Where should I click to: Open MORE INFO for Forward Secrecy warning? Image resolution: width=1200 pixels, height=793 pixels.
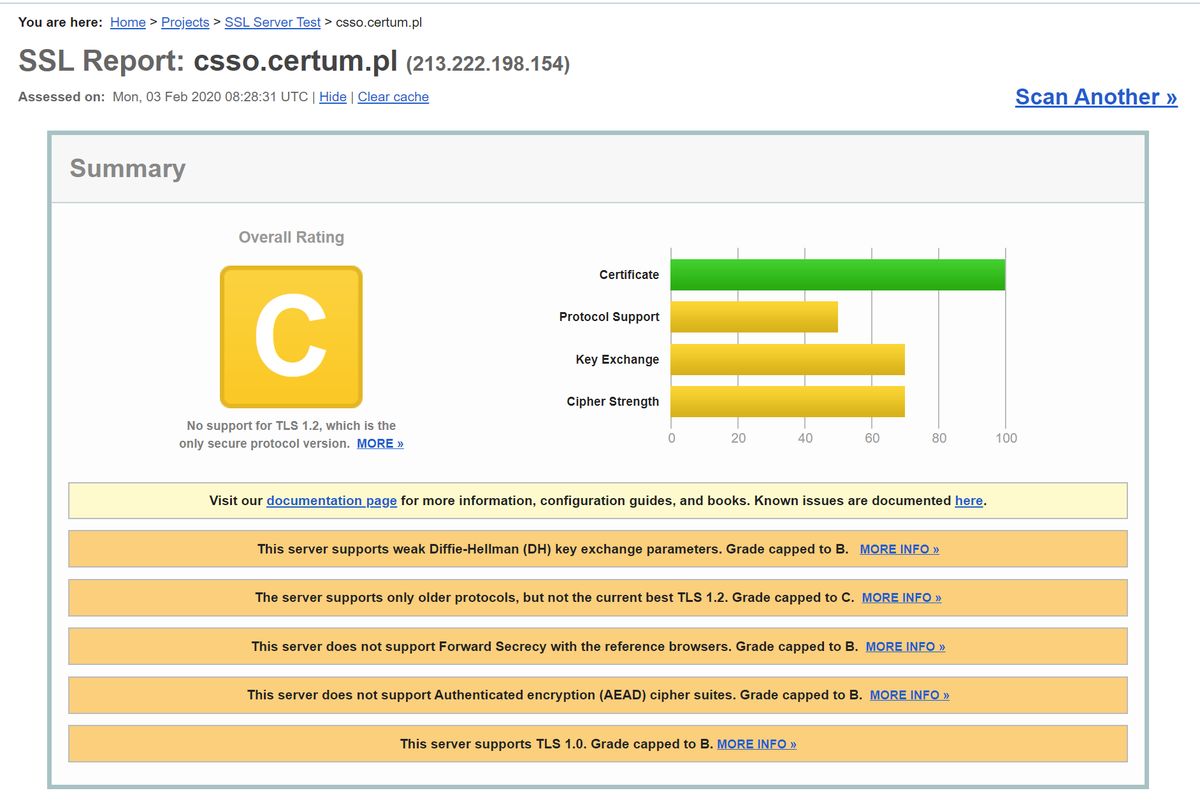tap(905, 646)
